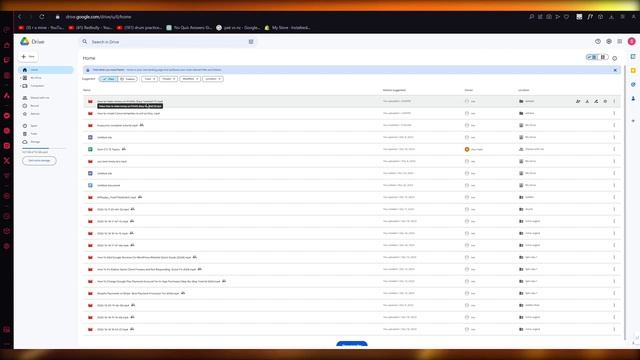Open the My Store bookmark
640x360 pixels.
(287, 28)
